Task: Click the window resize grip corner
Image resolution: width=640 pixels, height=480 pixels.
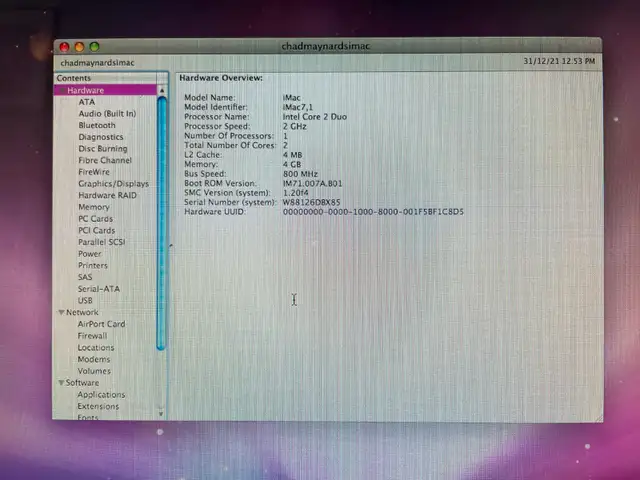Action: [598, 418]
